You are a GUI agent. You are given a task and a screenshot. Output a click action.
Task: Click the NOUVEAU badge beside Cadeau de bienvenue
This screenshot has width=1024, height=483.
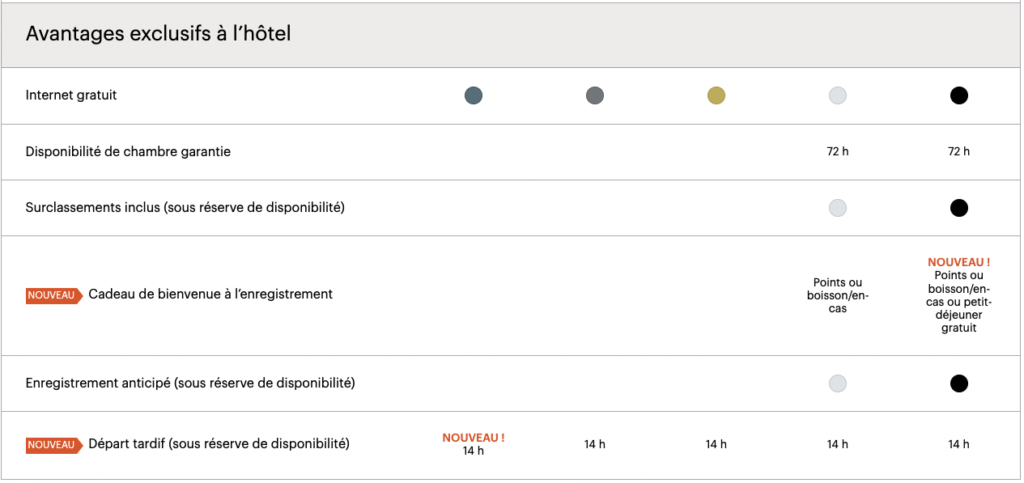click(x=53, y=296)
